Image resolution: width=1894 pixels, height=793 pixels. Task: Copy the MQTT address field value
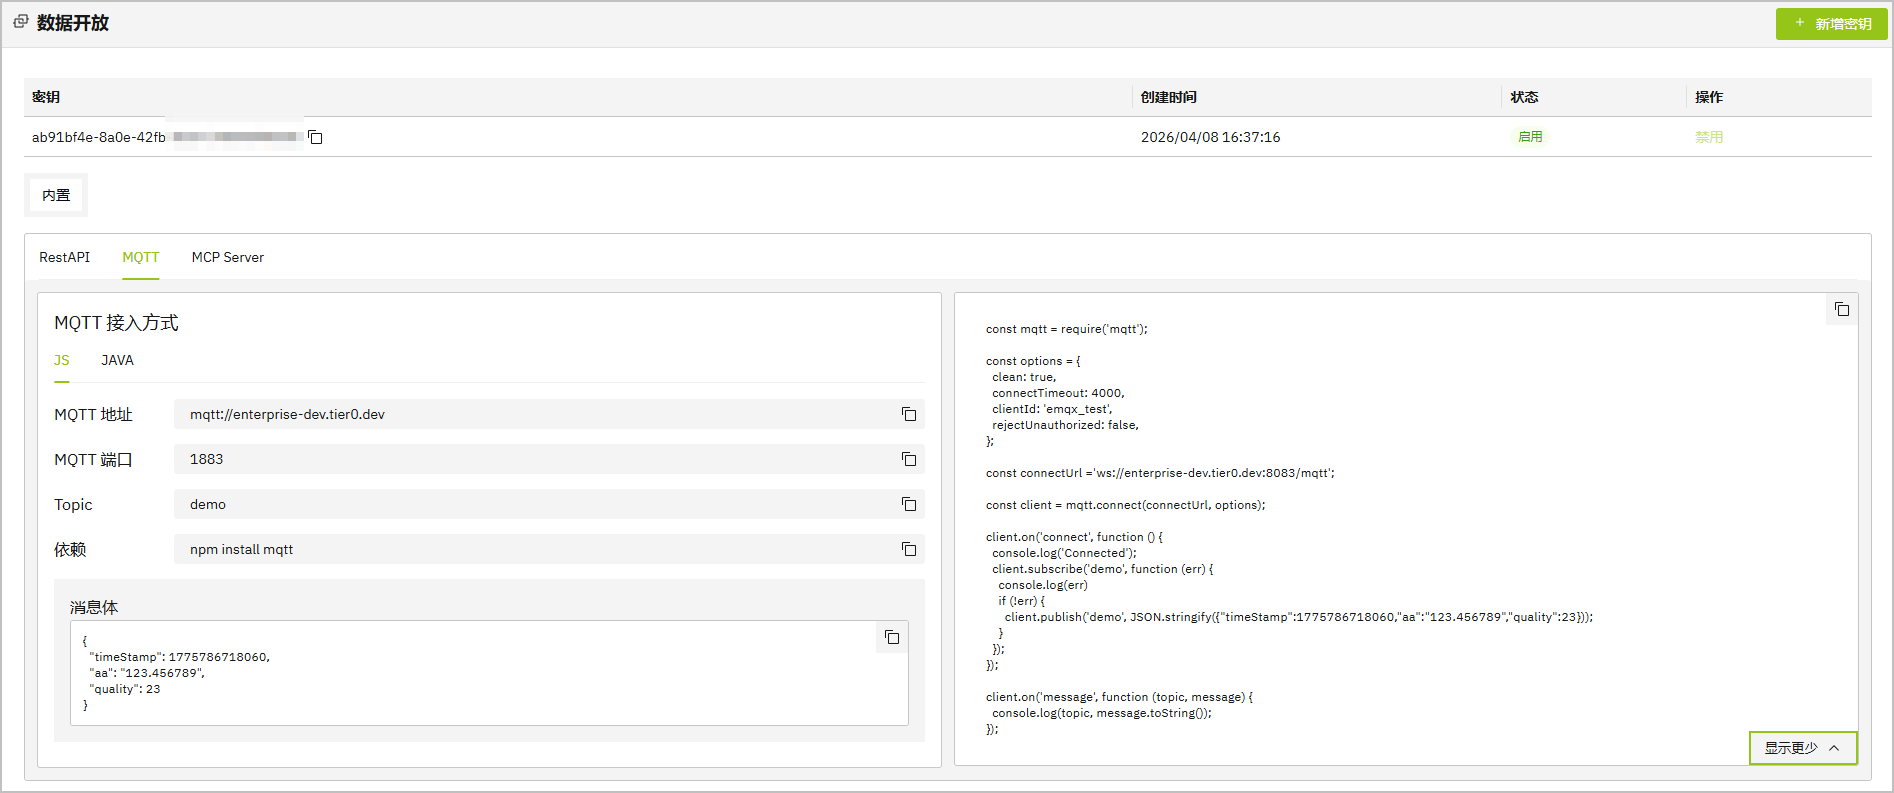click(x=909, y=414)
